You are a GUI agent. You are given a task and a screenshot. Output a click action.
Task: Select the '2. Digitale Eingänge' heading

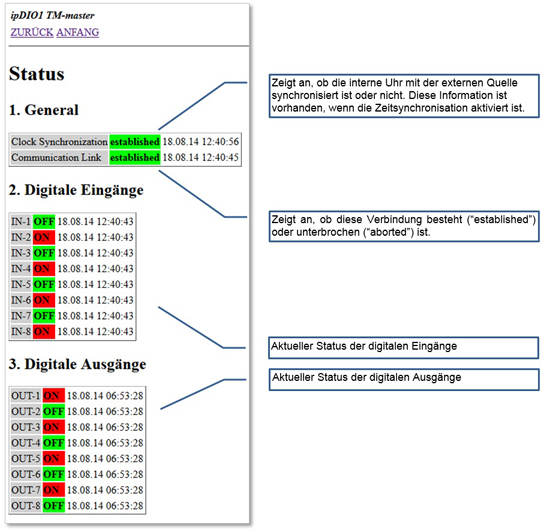[x=76, y=190]
